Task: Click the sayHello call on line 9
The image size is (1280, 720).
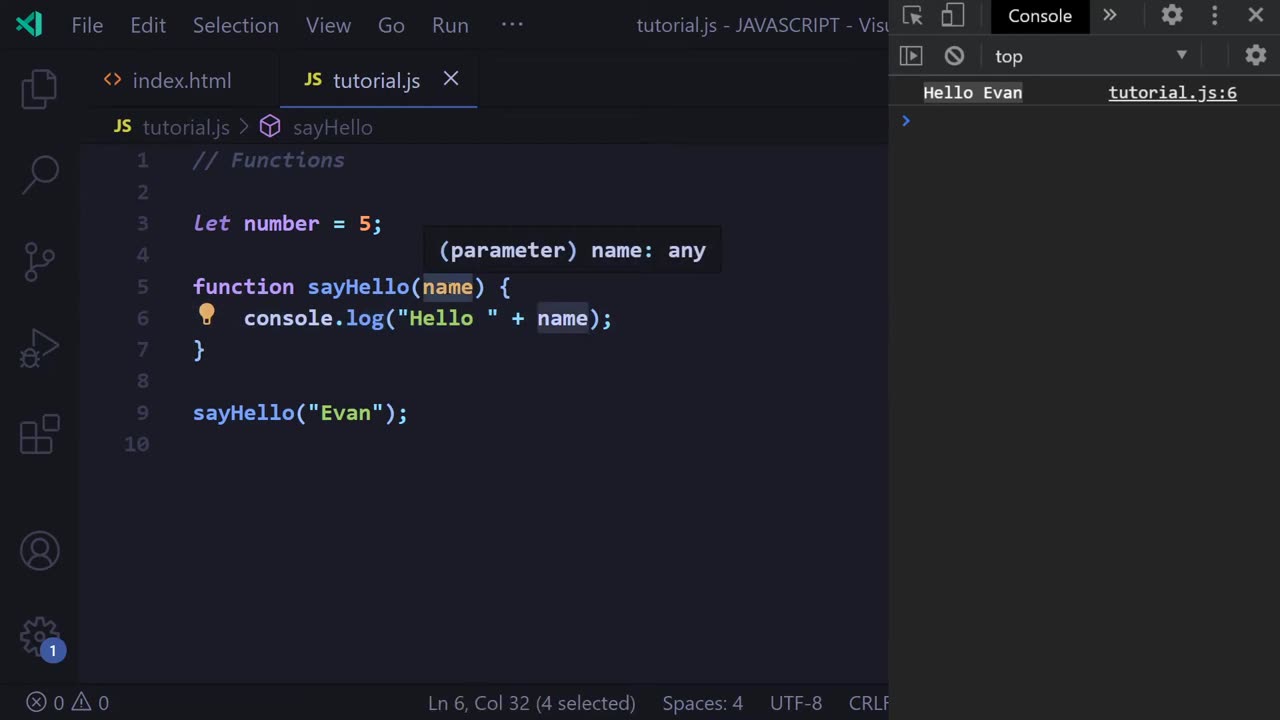Action: point(244,413)
